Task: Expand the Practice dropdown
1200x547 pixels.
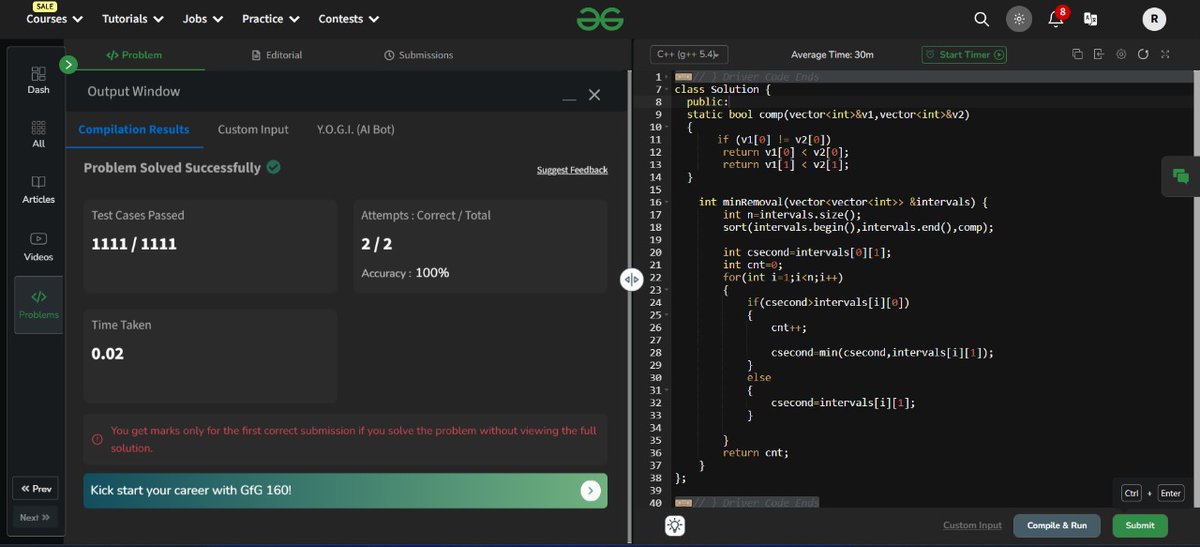Action: pyautogui.click(x=270, y=19)
